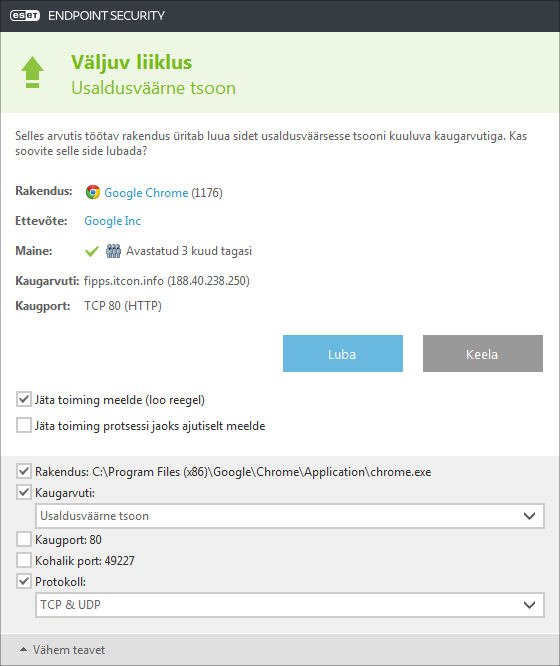The height and width of the screenshot is (666, 560).
Task: Click the ESET logo in title bar
Action: pyautogui.click(x=25, y=16)
